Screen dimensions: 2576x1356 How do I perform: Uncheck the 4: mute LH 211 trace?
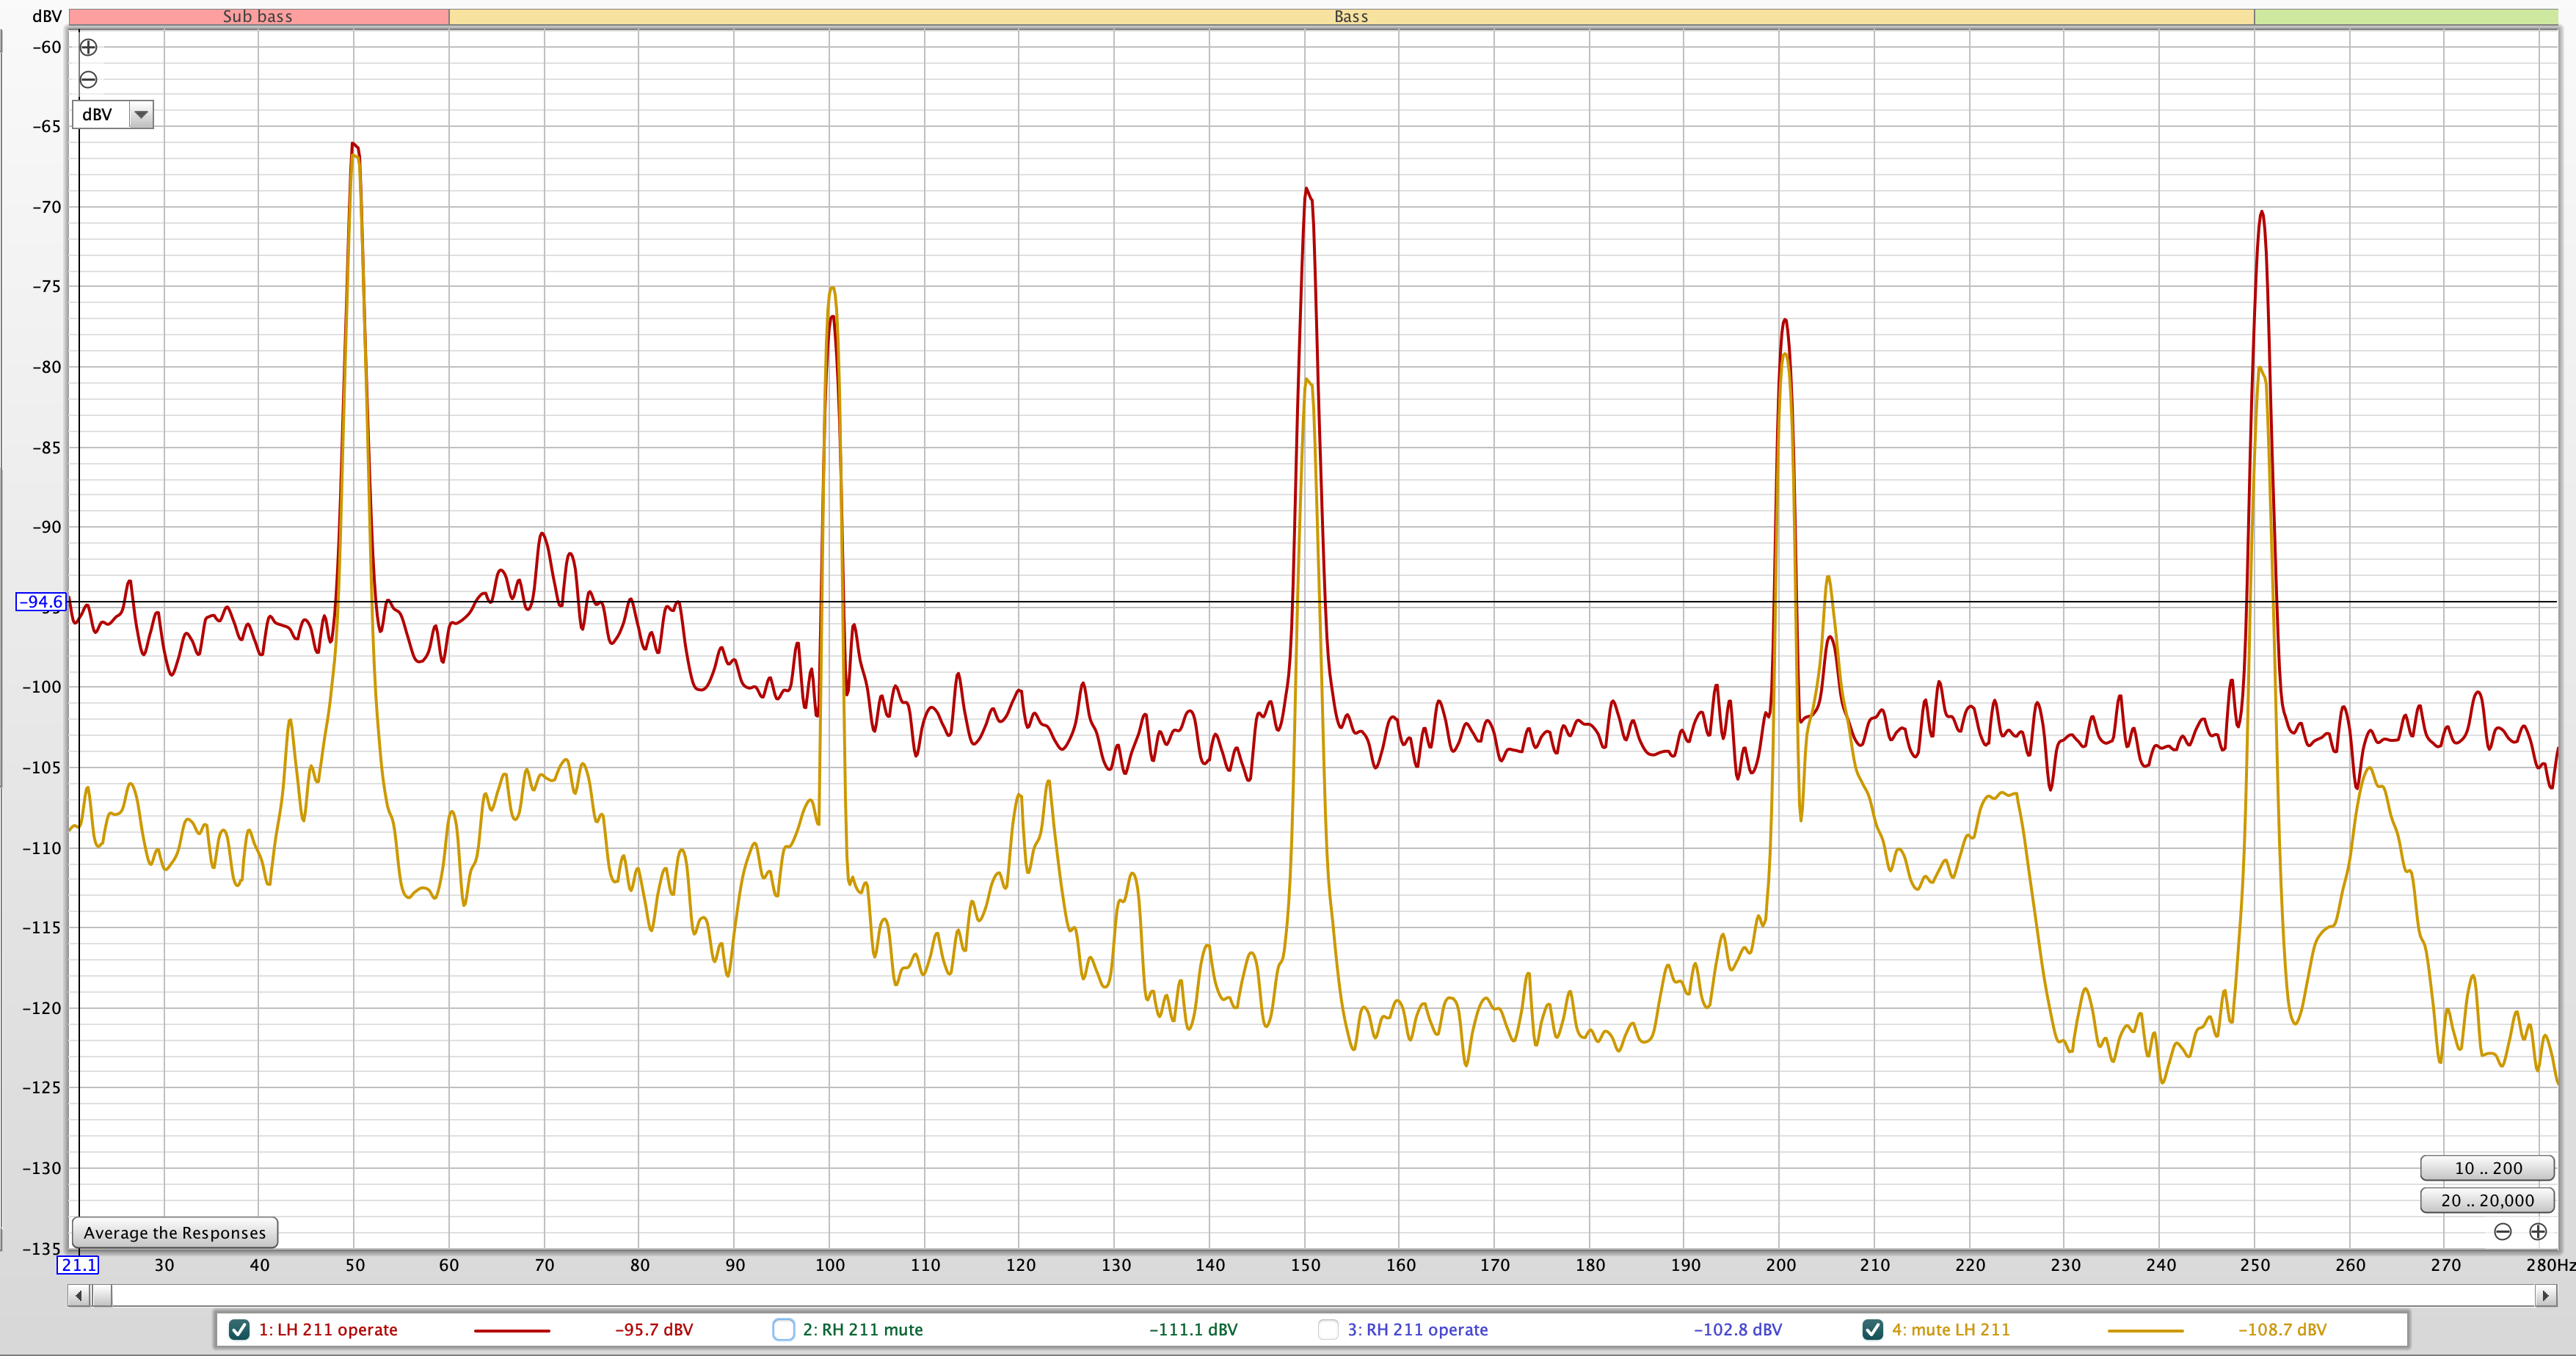pos(1873,1329)
